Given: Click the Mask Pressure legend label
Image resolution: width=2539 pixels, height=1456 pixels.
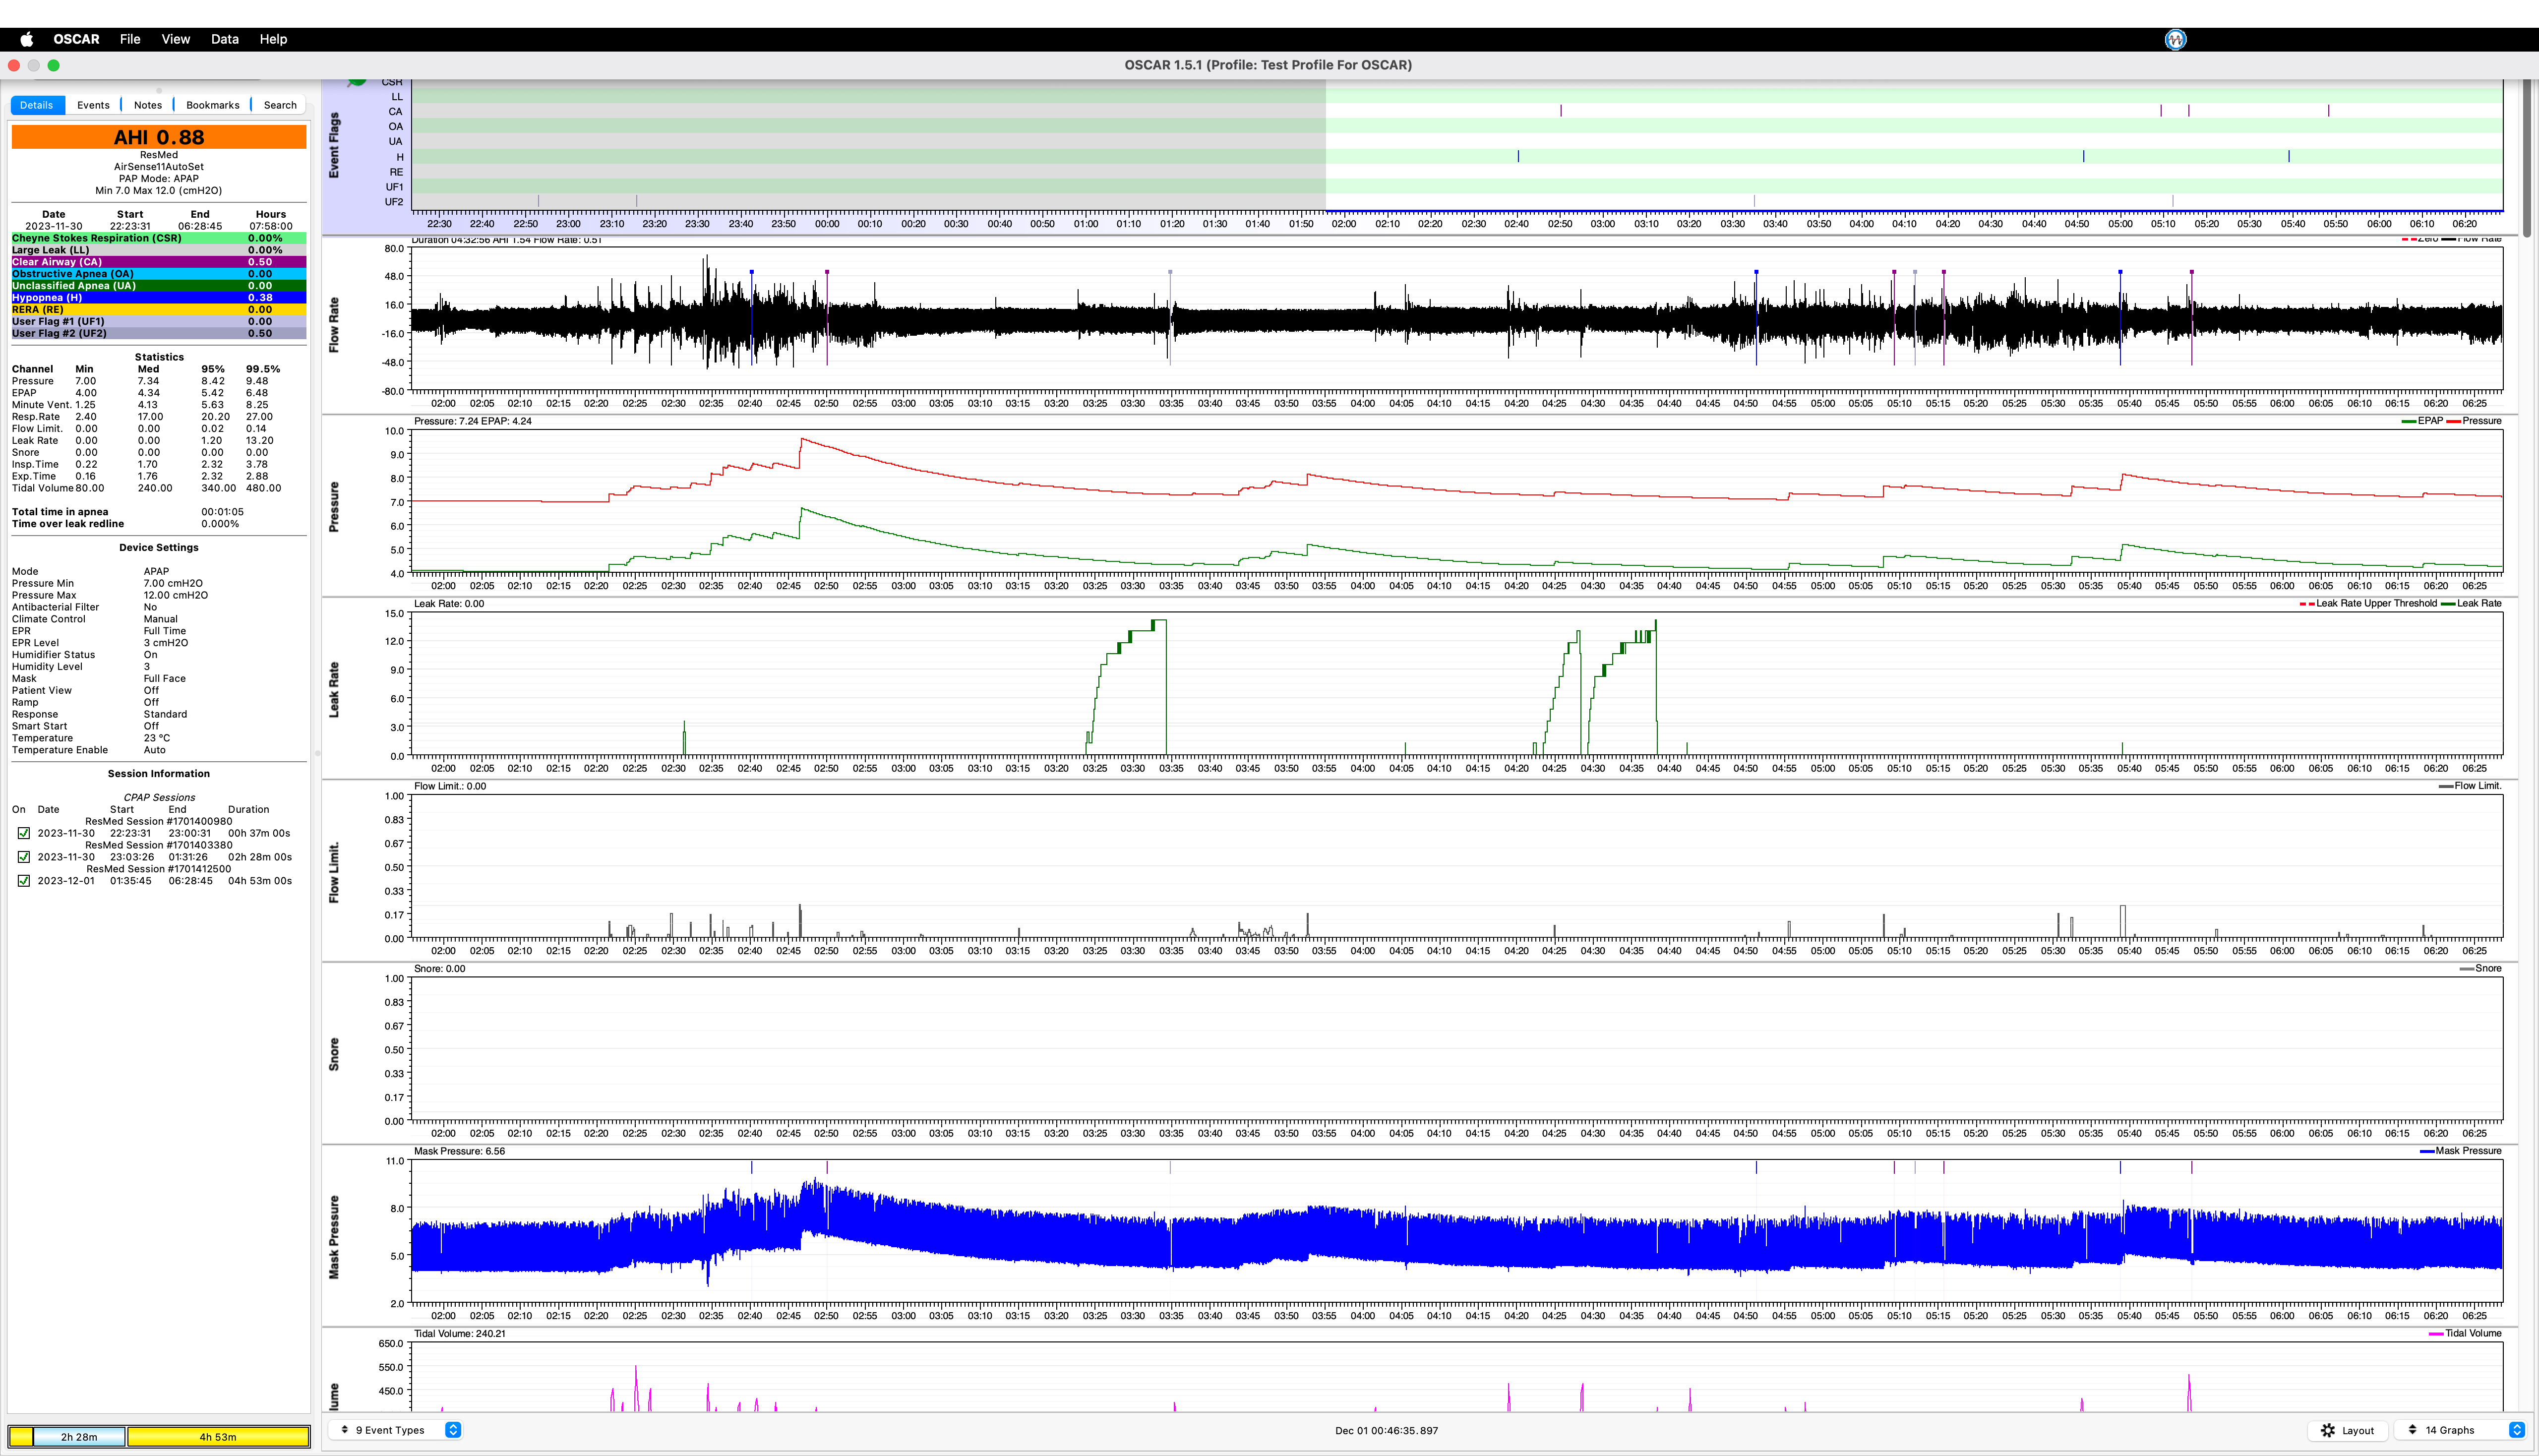Looking at the screenshot, I should [2460, 1151].
